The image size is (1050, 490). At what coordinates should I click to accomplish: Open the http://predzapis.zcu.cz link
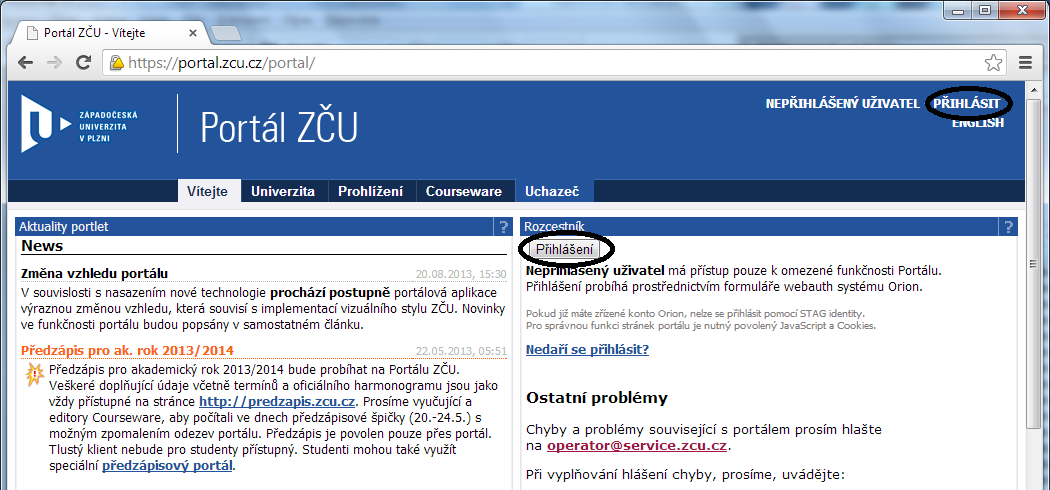(277, 402)
